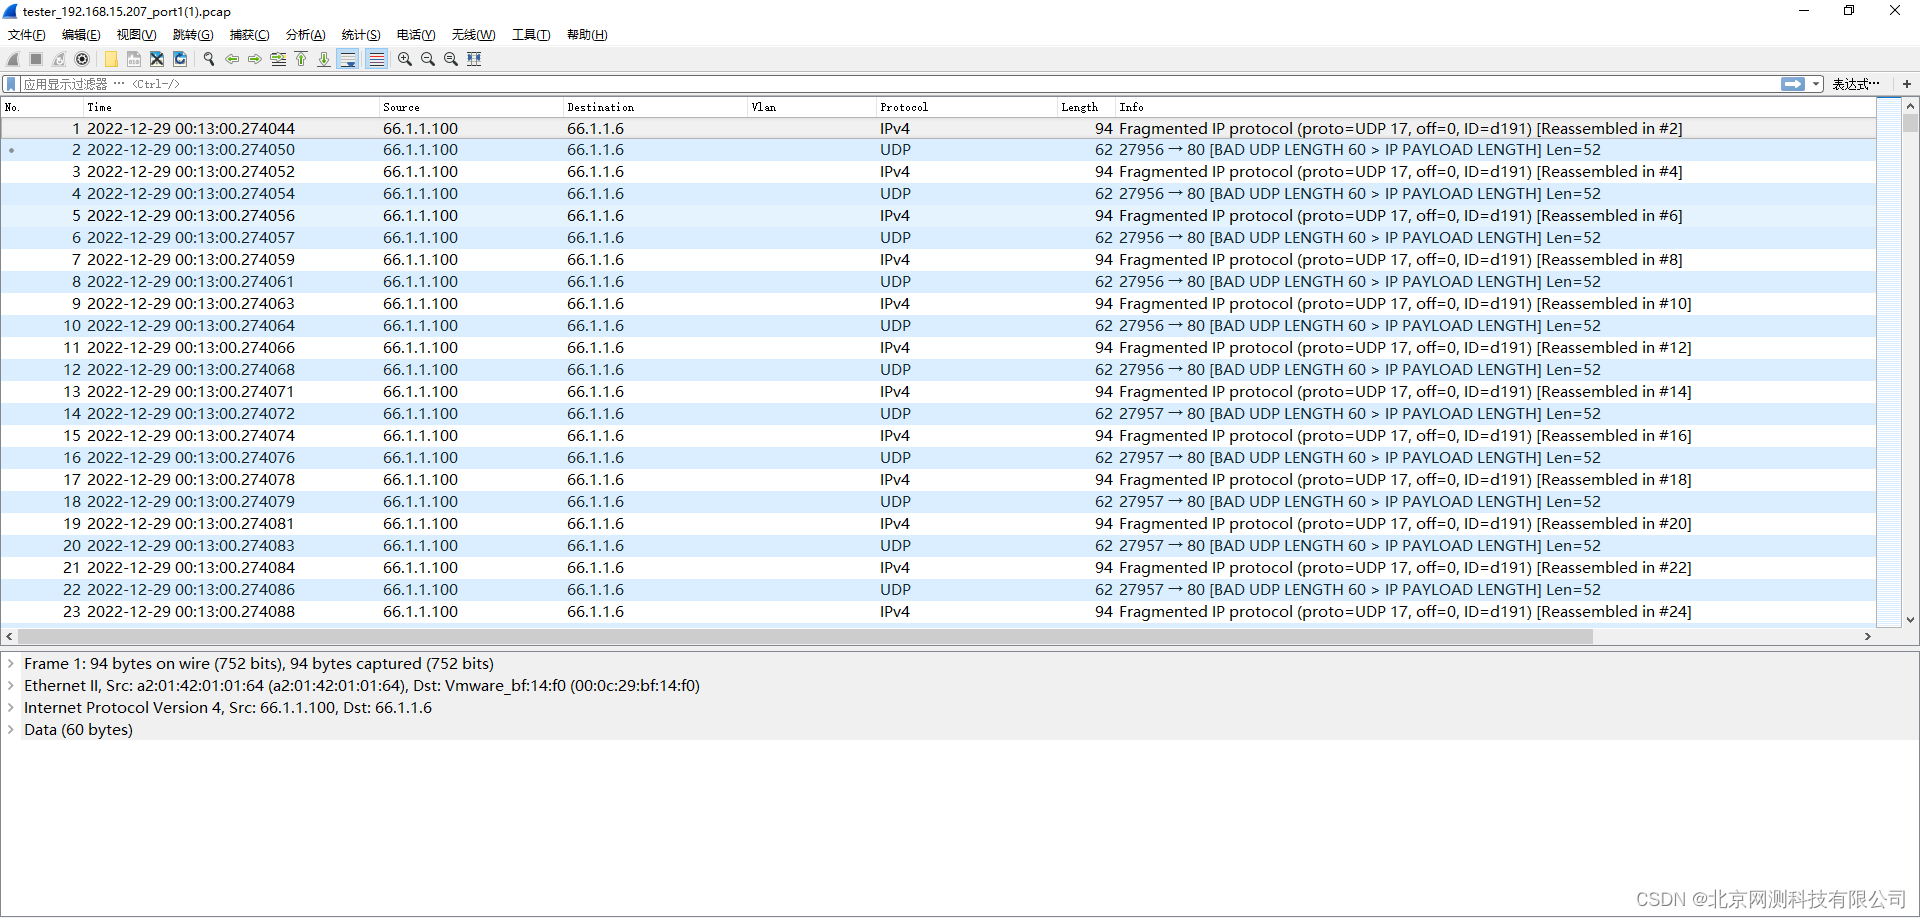1920x918 pixels.
Task: Open the 无线(W) menu
Action: coord(473,35)
